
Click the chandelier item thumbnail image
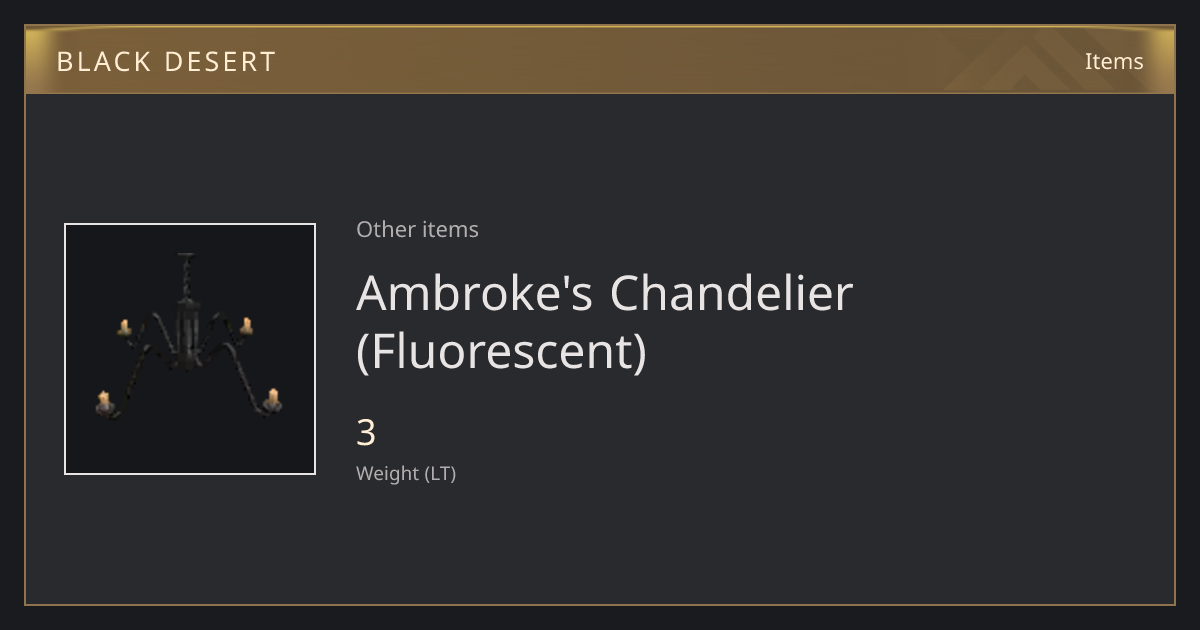(x=190, y=349)
